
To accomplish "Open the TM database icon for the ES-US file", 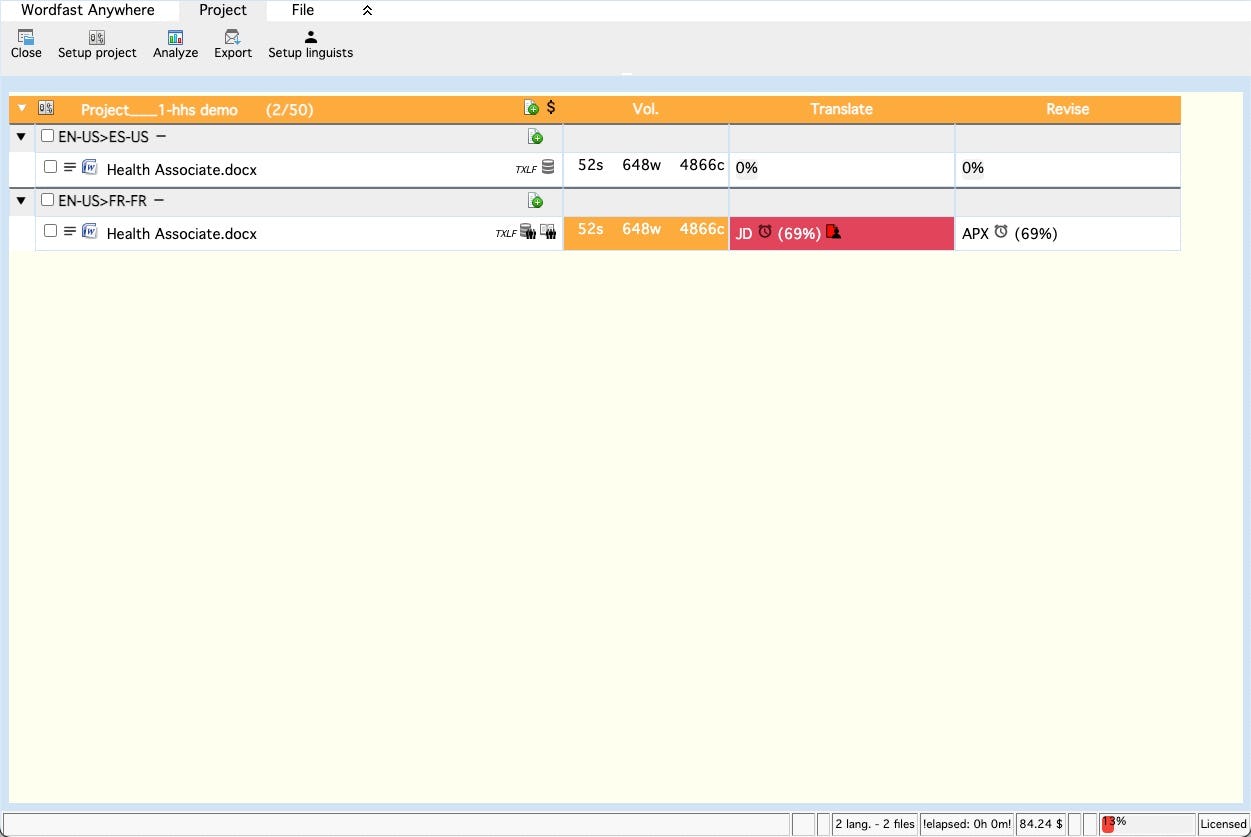I will point(547,167).
